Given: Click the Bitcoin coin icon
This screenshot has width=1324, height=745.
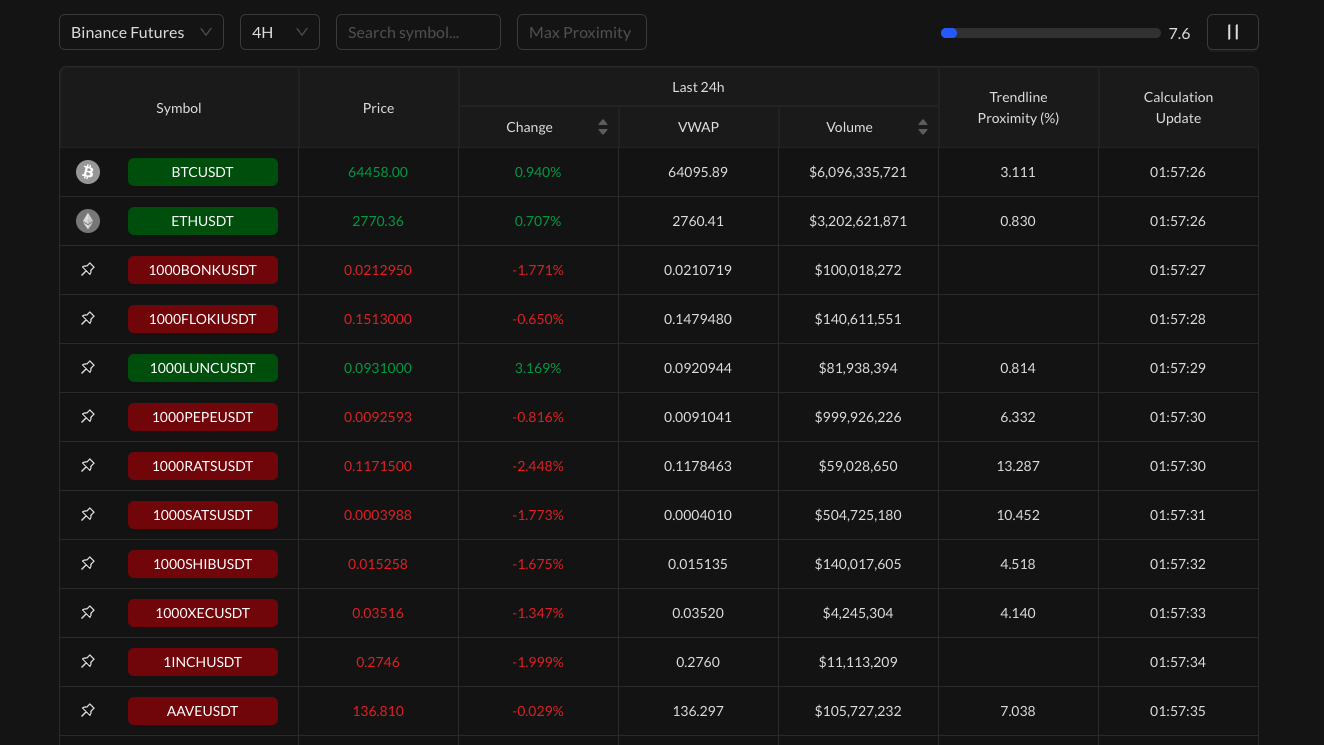Looking at the screenshot, I should tap(88, 172).
